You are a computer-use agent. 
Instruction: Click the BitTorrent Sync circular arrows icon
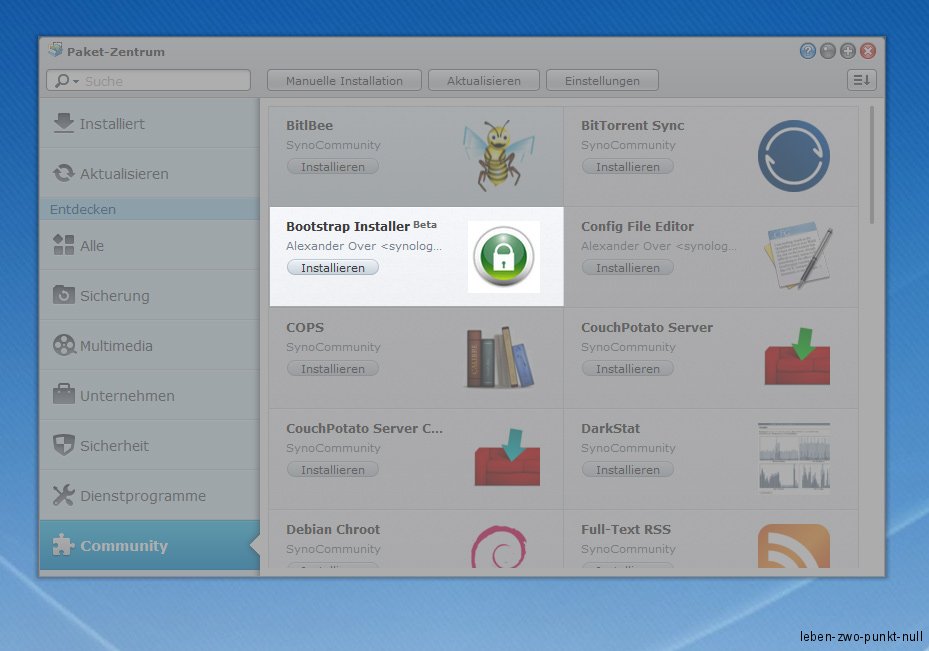tap(793, 156)
